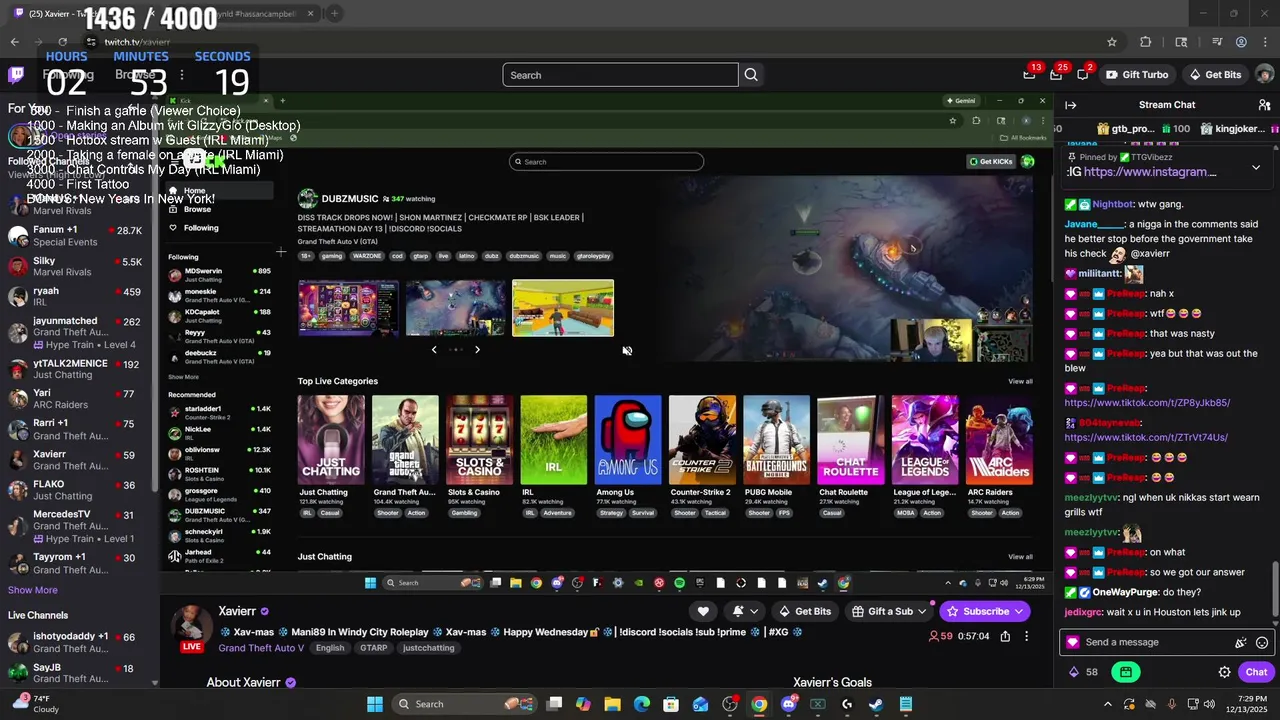Click the GTARP stream tag
Viewport: 1280px width, 720px height.
[373, 648]
